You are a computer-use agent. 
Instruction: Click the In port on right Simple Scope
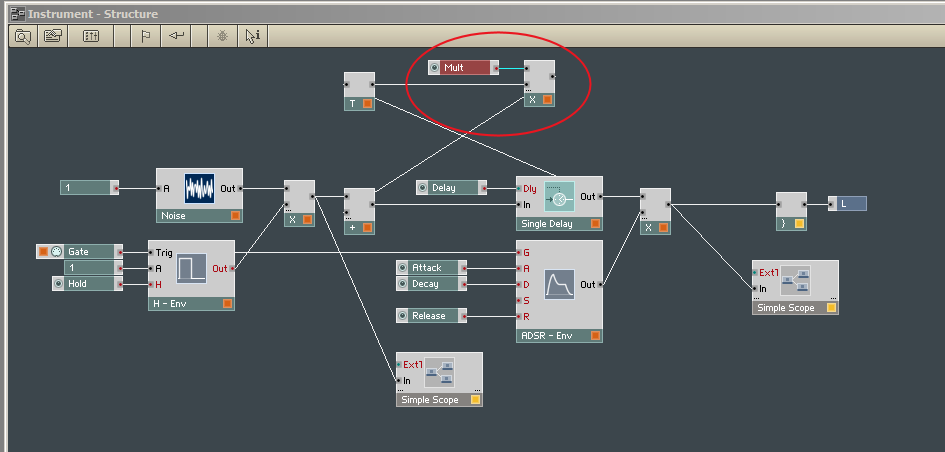pyautogui.click(x=755, y=289)
